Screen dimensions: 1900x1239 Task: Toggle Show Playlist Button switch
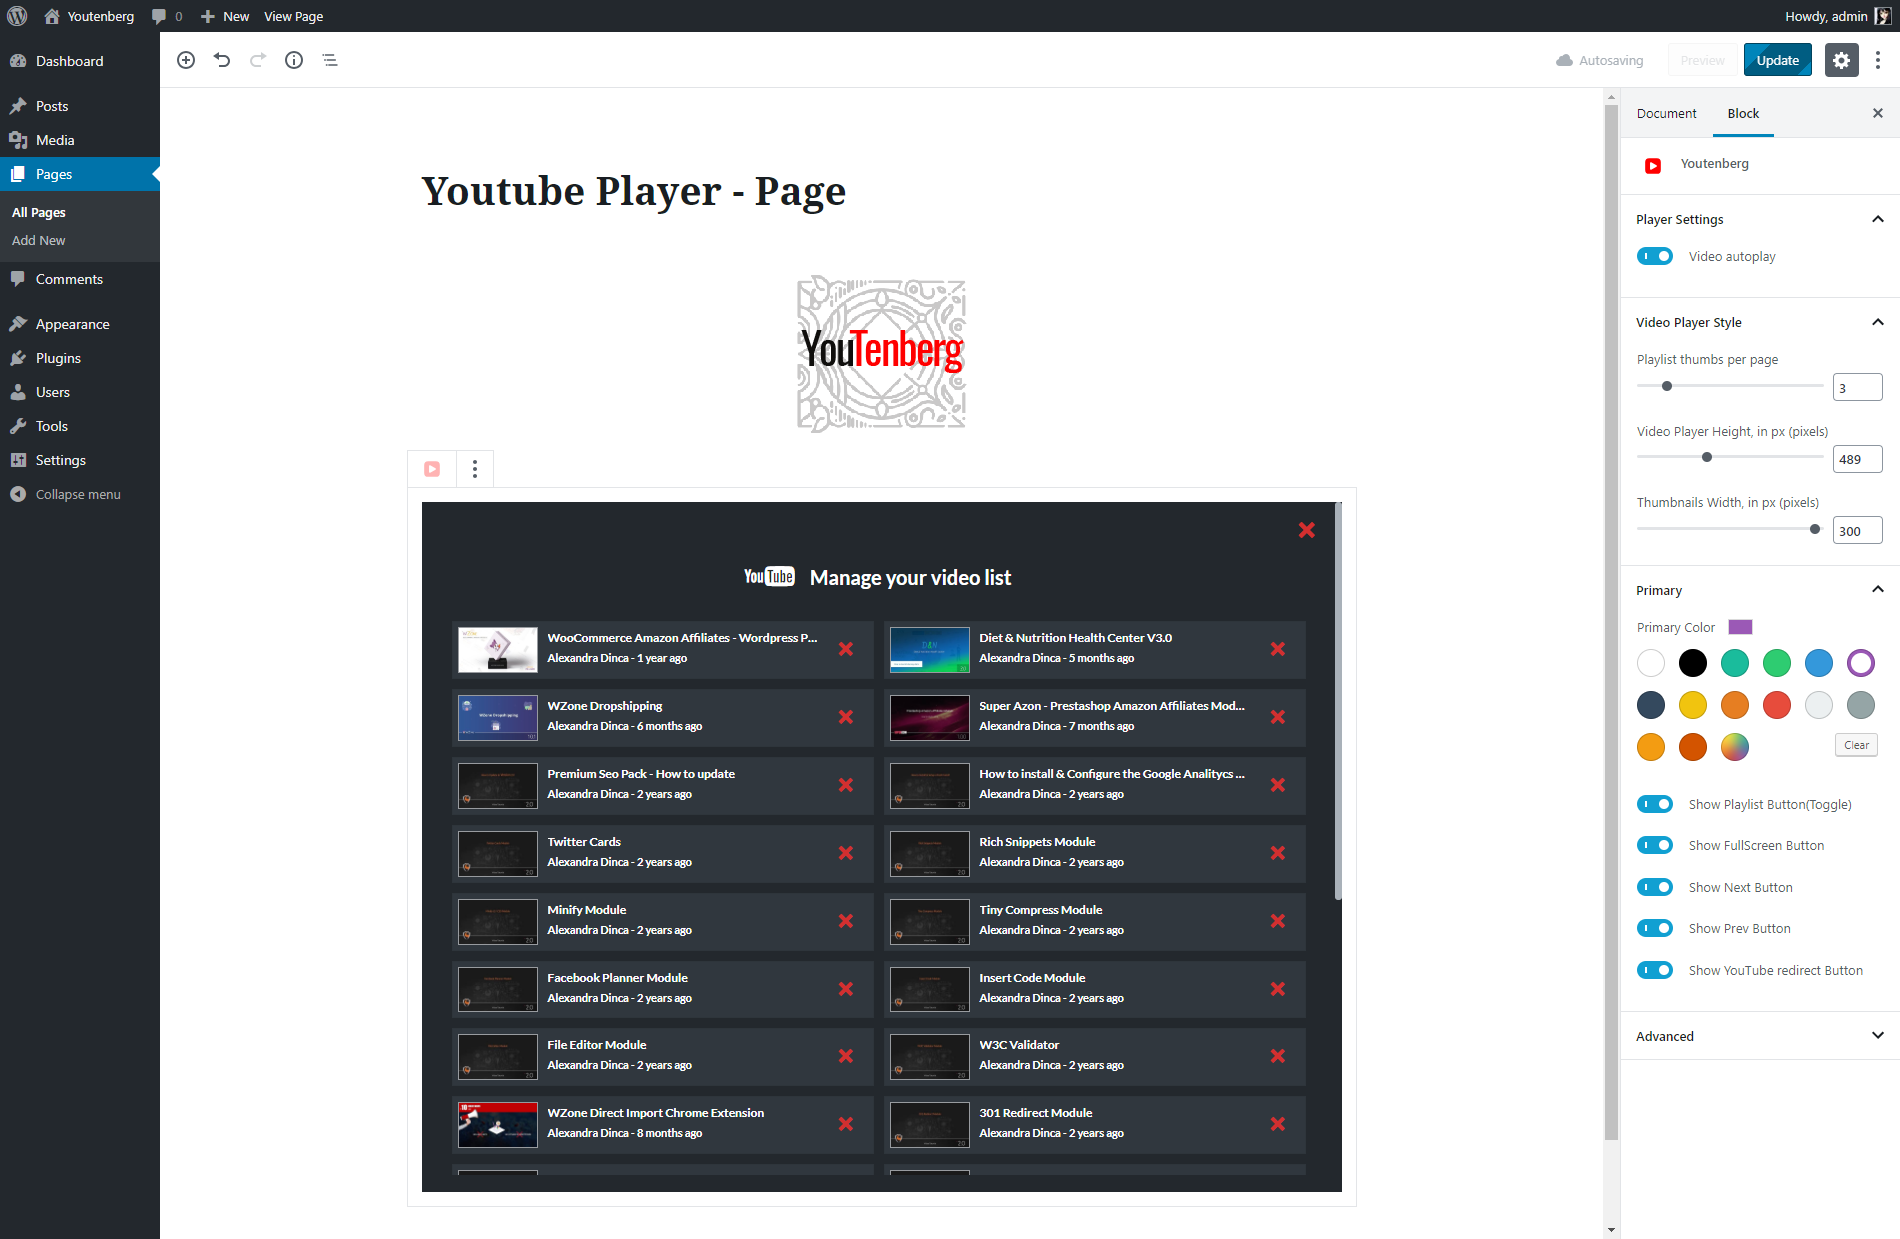click(x=1655, y=804)
